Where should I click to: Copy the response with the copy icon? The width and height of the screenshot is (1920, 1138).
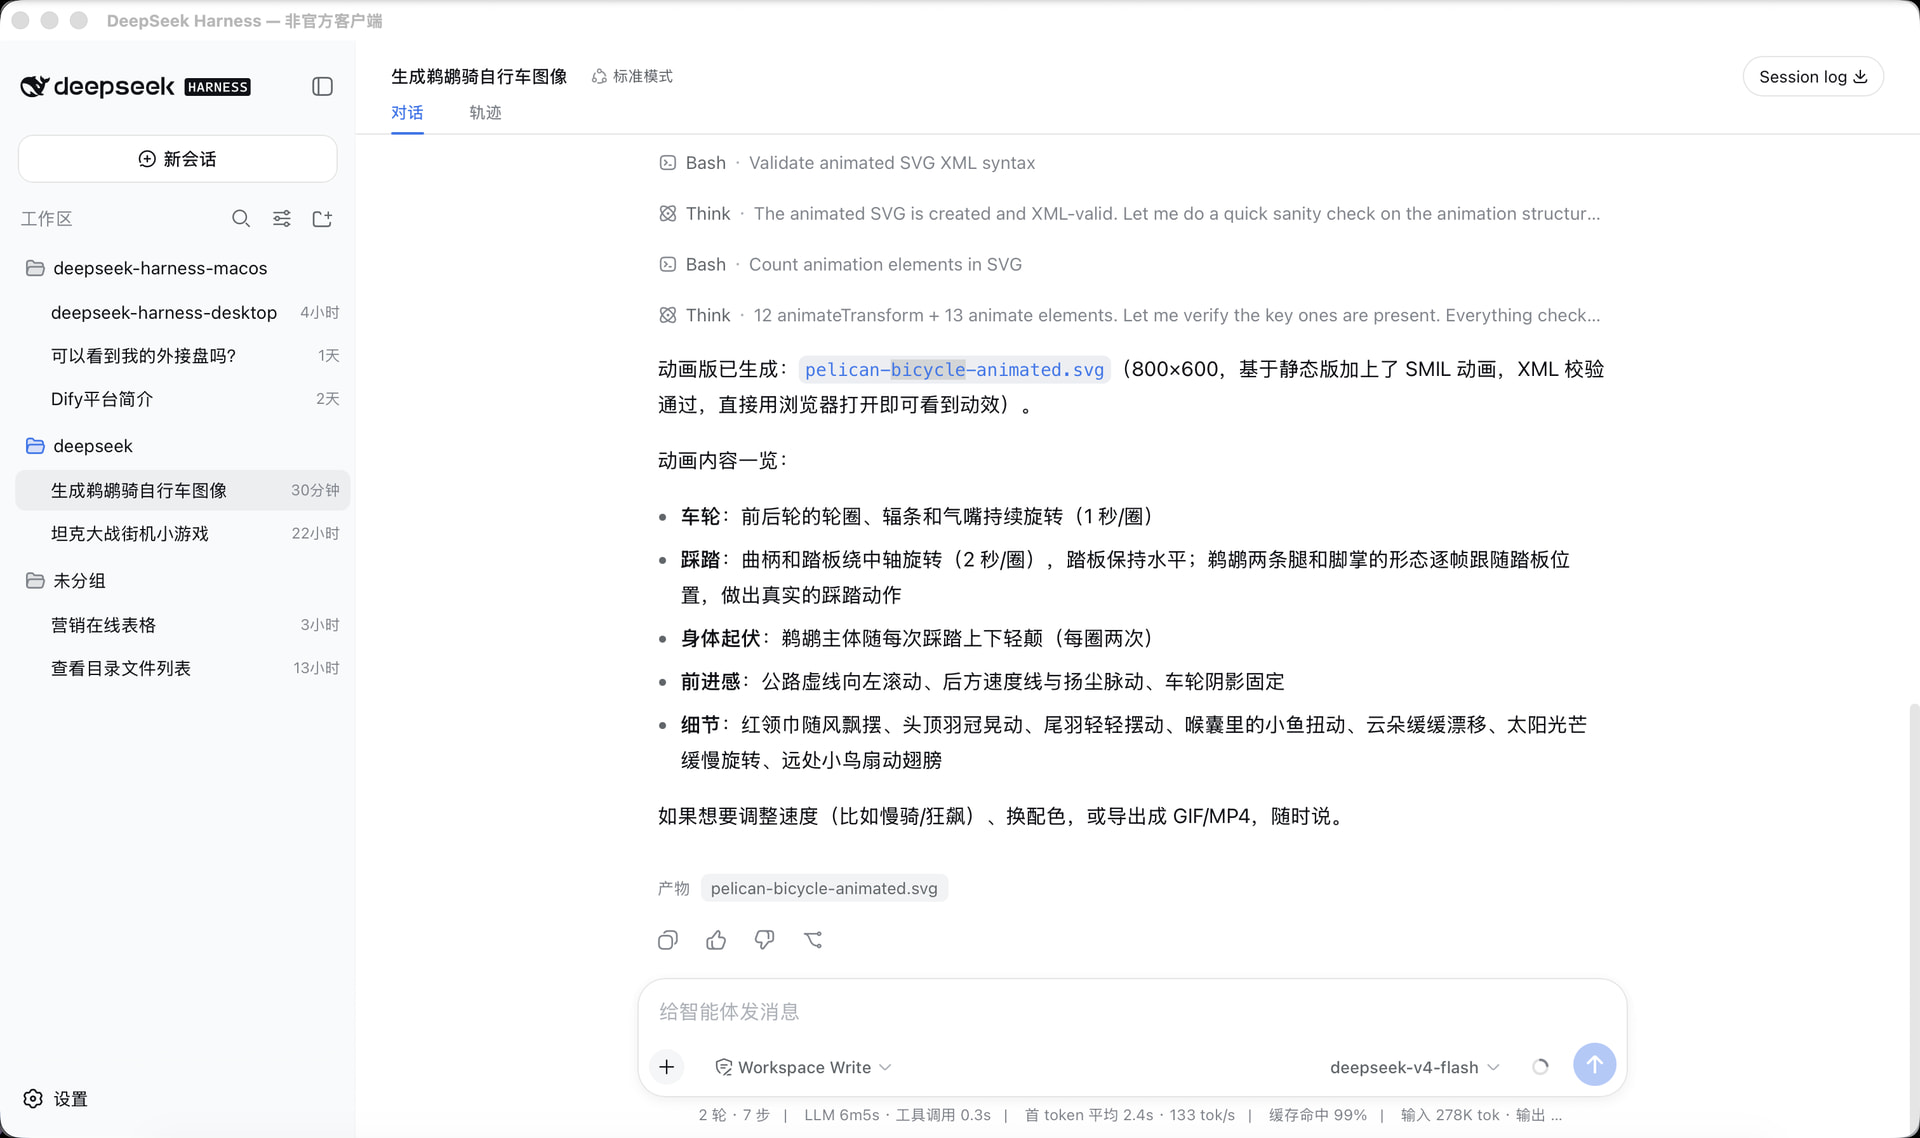[668, 940]
